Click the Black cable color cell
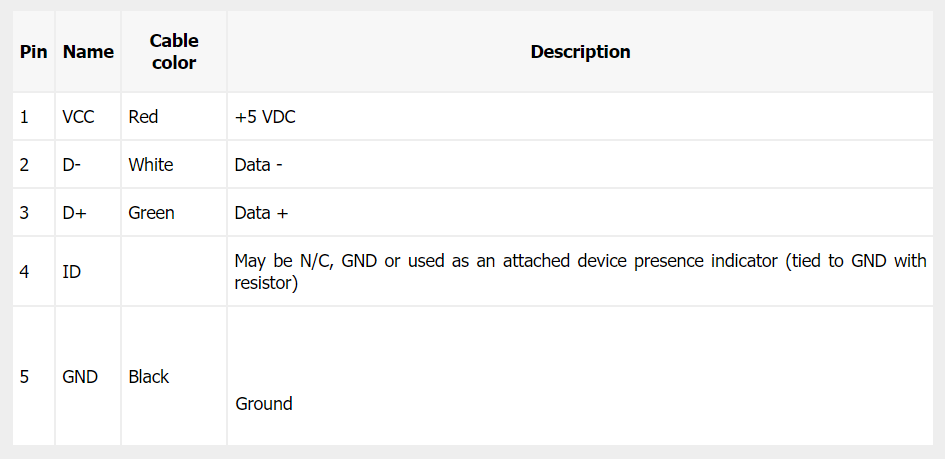The height and width of the screenshot is (459, 945). (x=149, y=377)
